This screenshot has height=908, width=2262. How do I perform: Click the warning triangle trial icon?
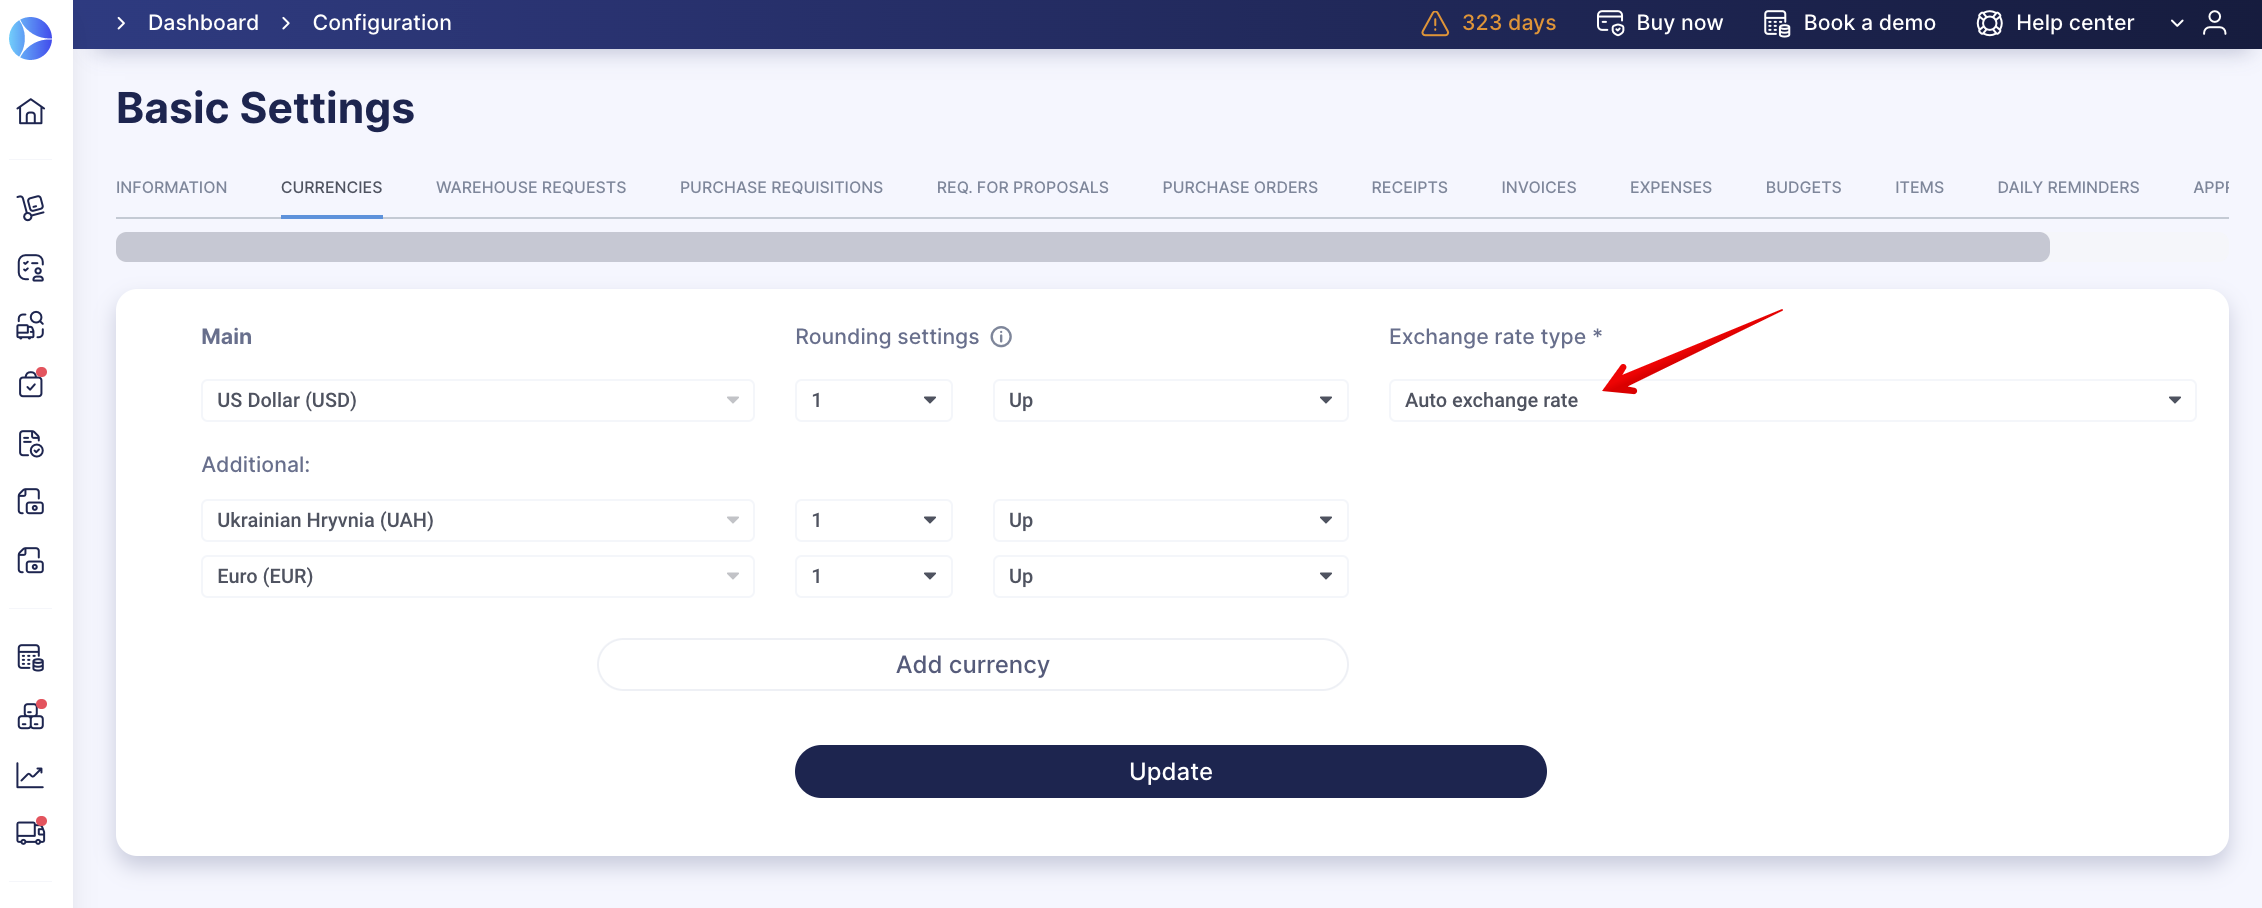(x=1435, y=23)
